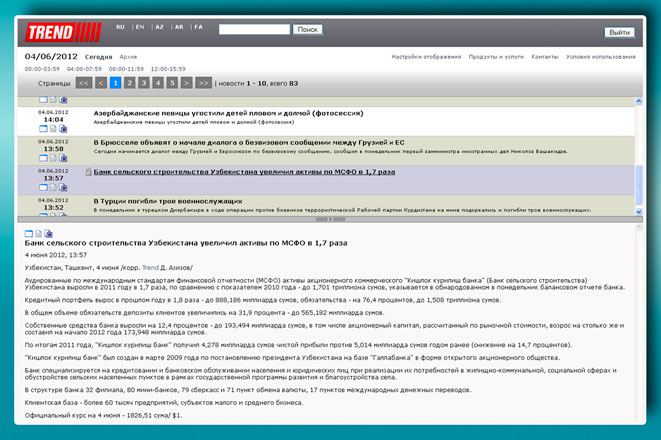
Task: Click the window icon above the article title
Action: (x=29, y=233)
